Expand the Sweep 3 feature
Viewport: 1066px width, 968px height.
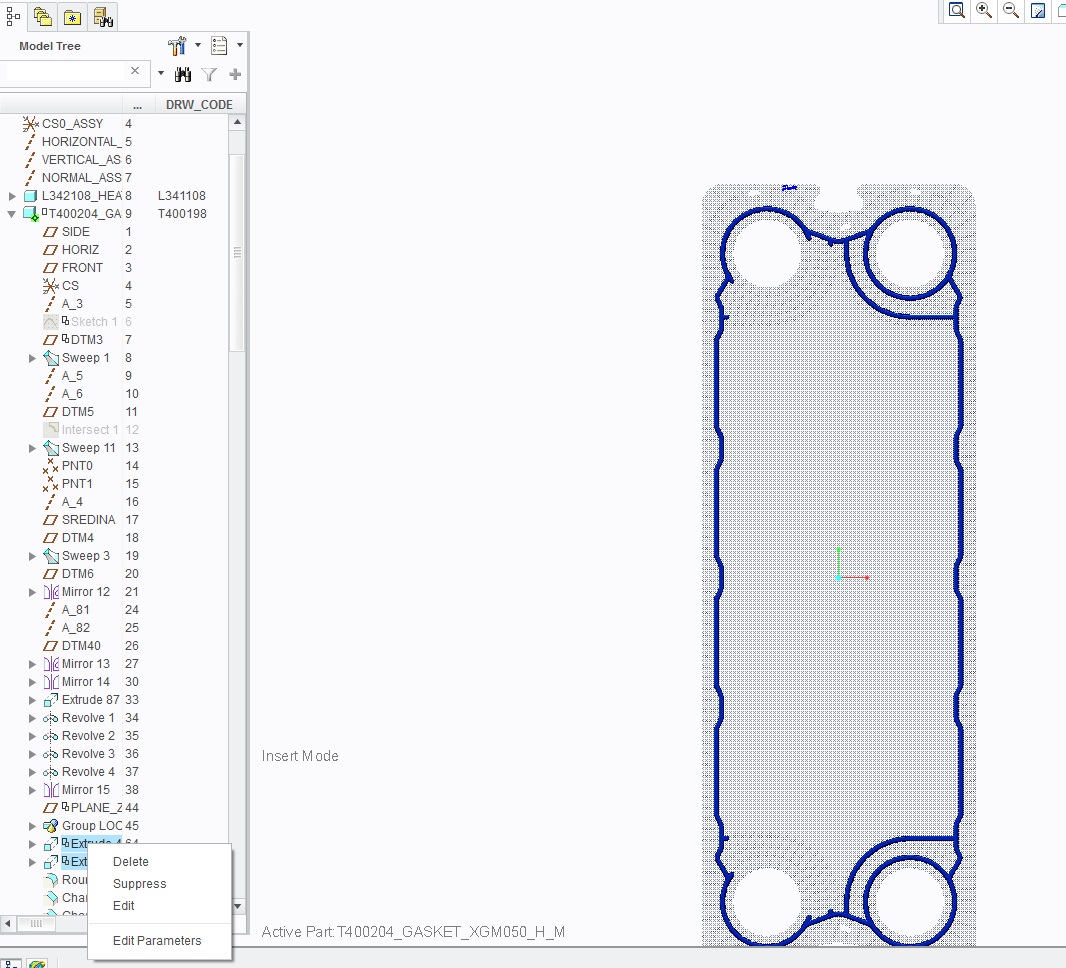[x=32, y=556]
